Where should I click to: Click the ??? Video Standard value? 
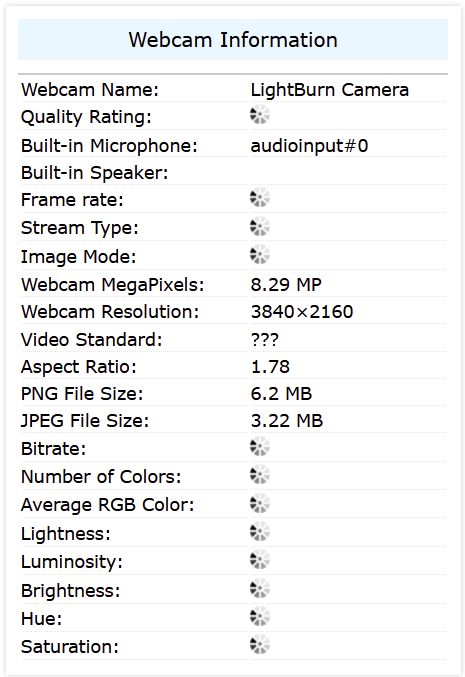(265, 339)
